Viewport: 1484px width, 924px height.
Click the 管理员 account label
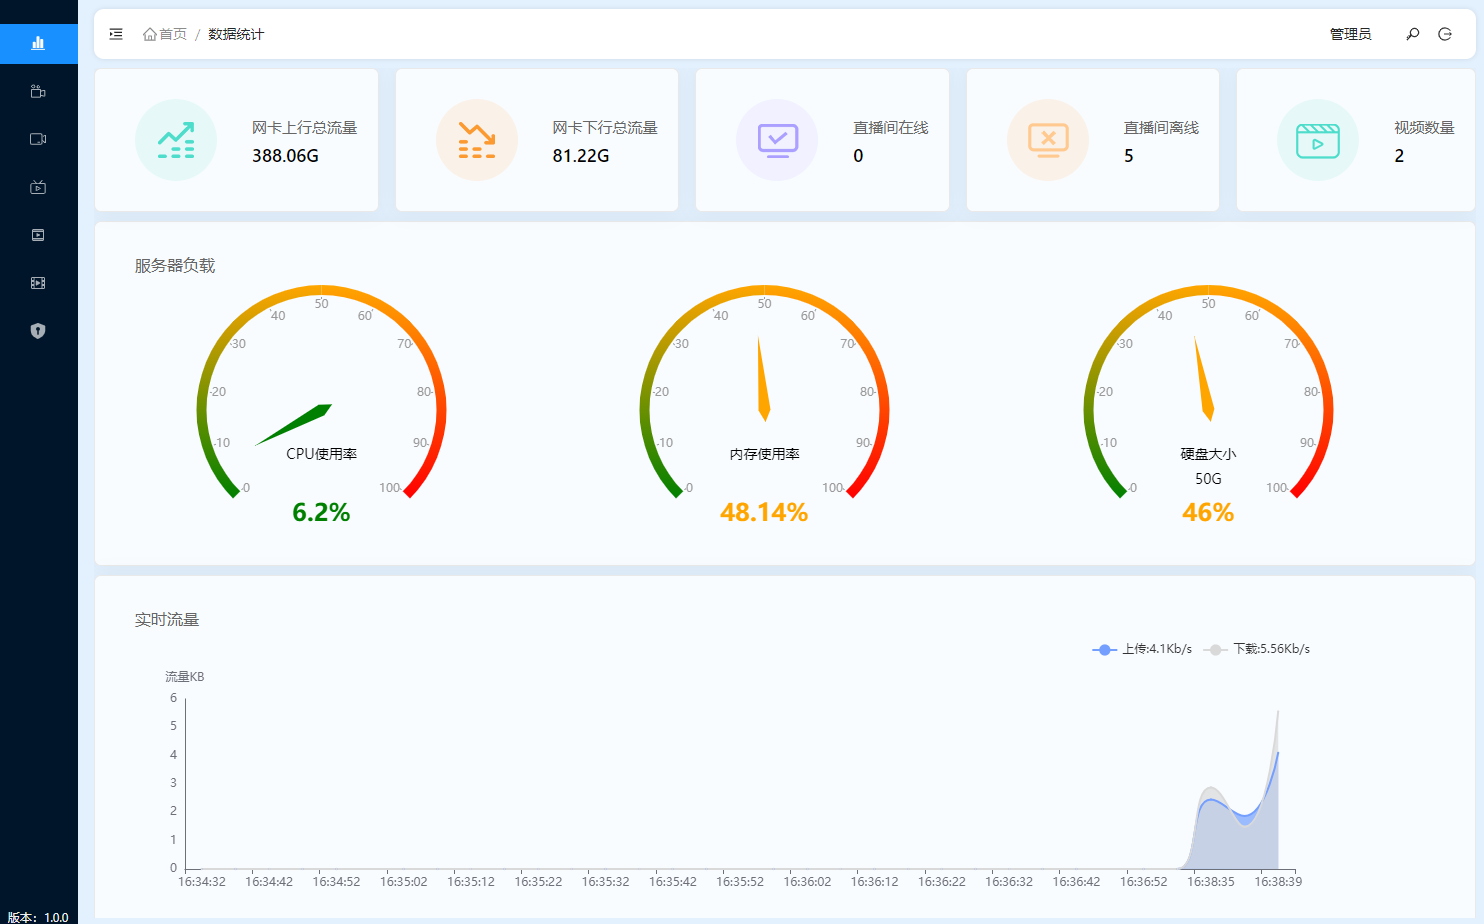[x=1350, y=33]
